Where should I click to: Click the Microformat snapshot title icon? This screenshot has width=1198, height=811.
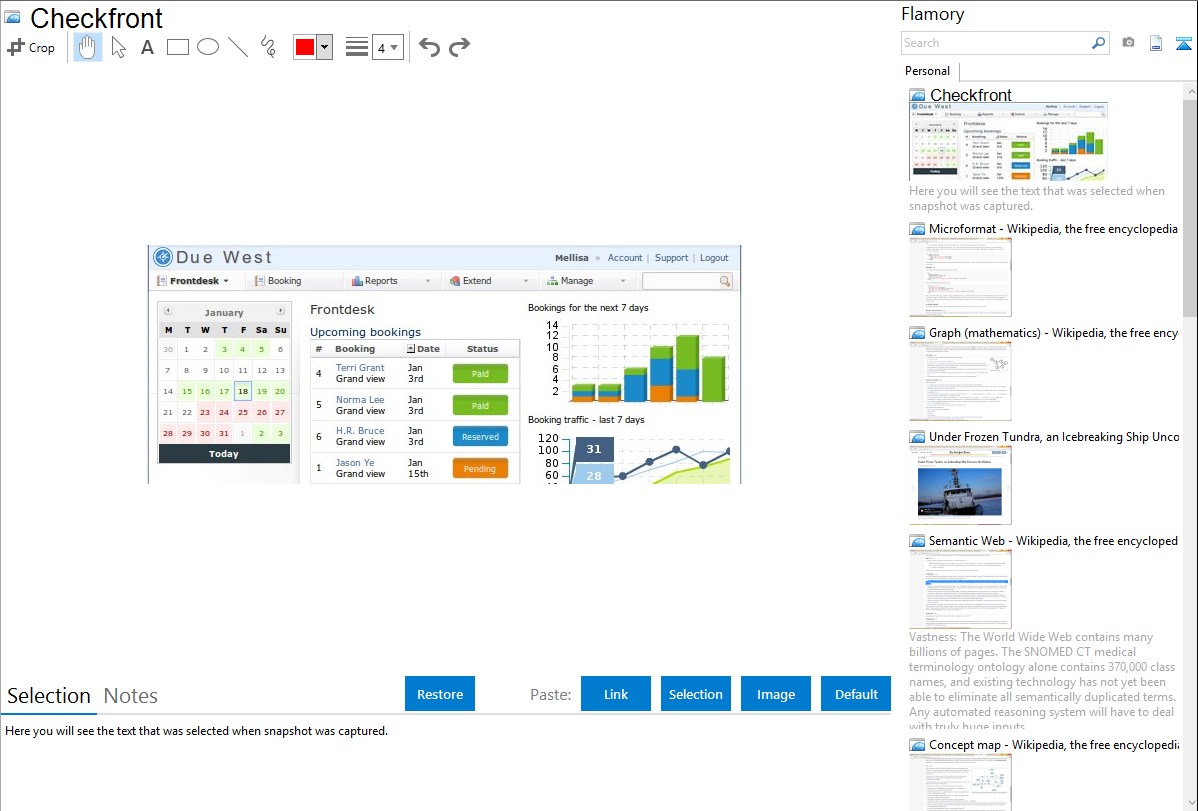(917, 229)
